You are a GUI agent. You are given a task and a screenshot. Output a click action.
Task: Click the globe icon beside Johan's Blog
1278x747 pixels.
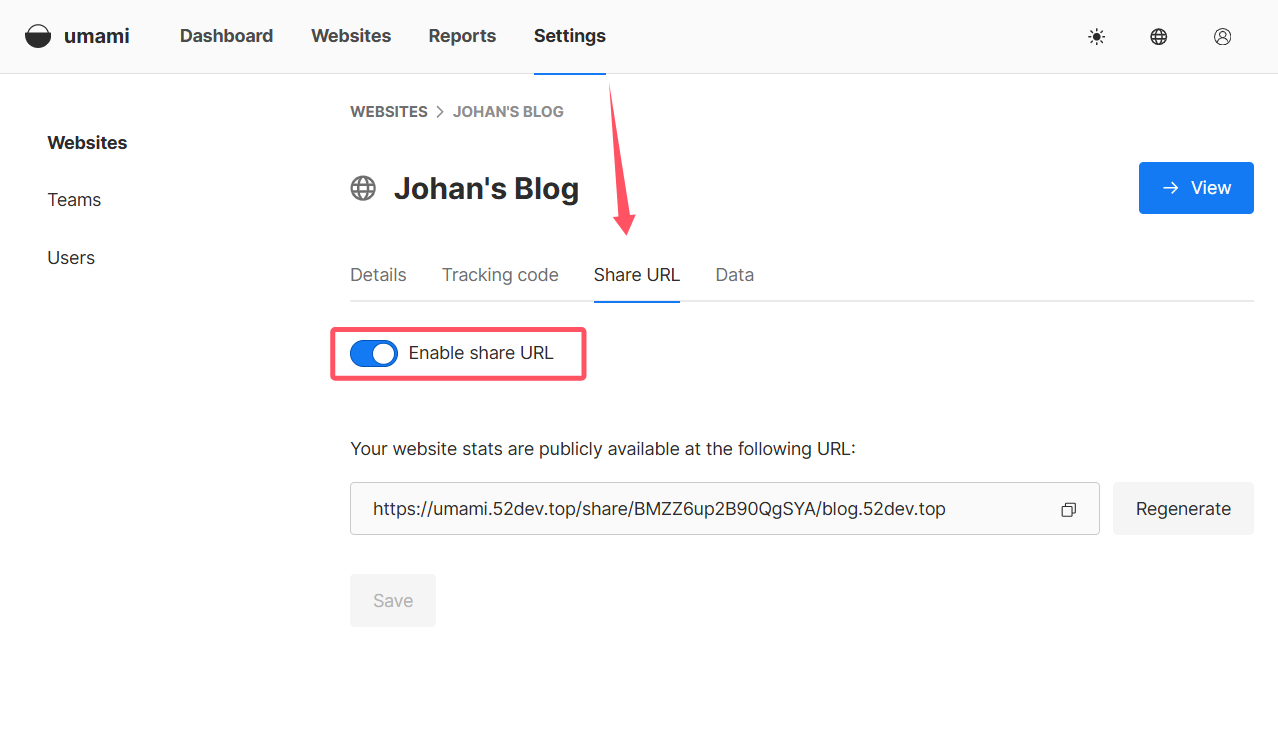tap(363, 188)
